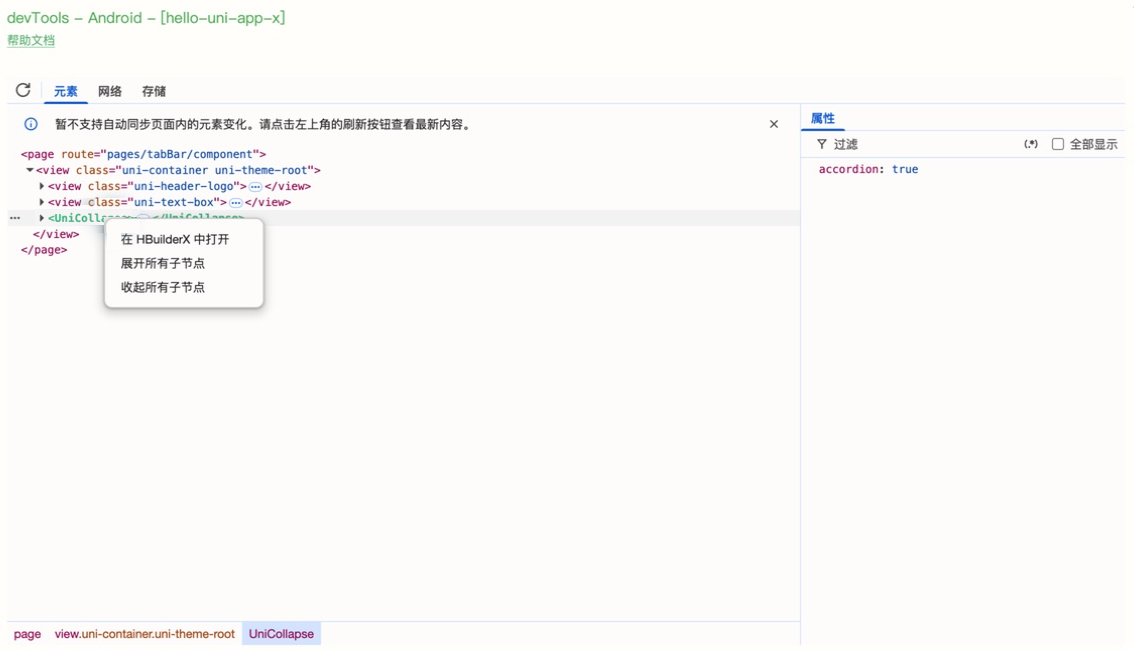This screenshot has width=1134, height=650.
Task: Open the 存储 tab
Action: coord(154,91)
